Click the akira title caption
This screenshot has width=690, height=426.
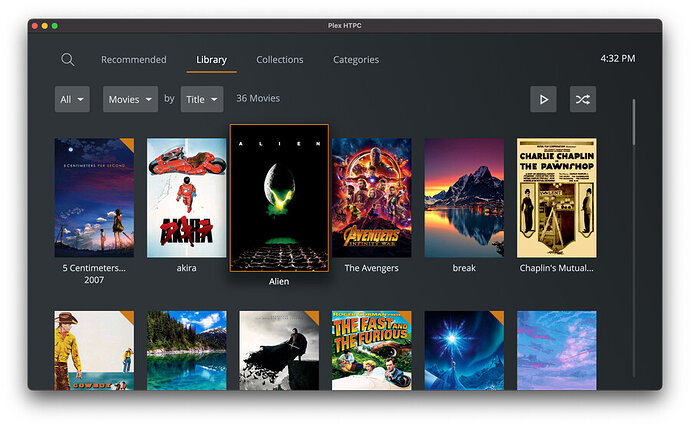point(187,268)
